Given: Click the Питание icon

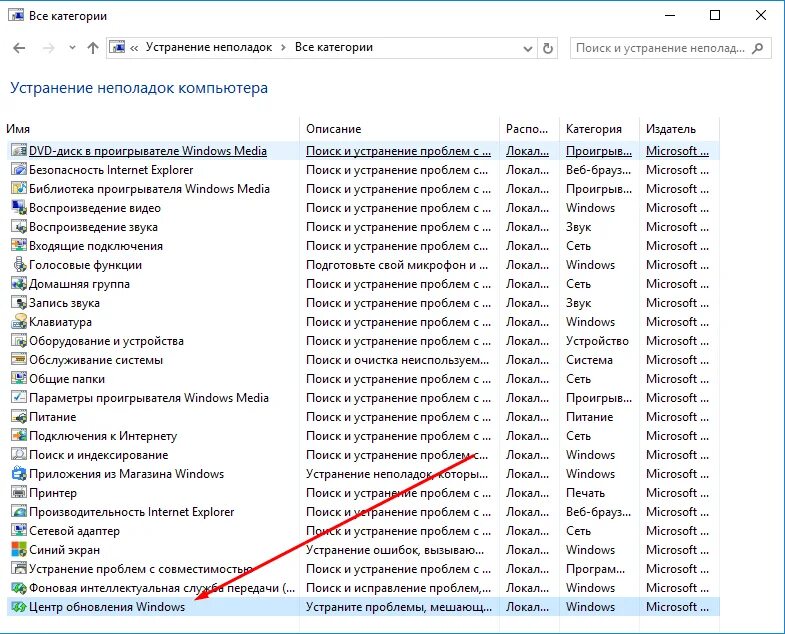Looking at the screenshot, I should (x=19, y=417).
